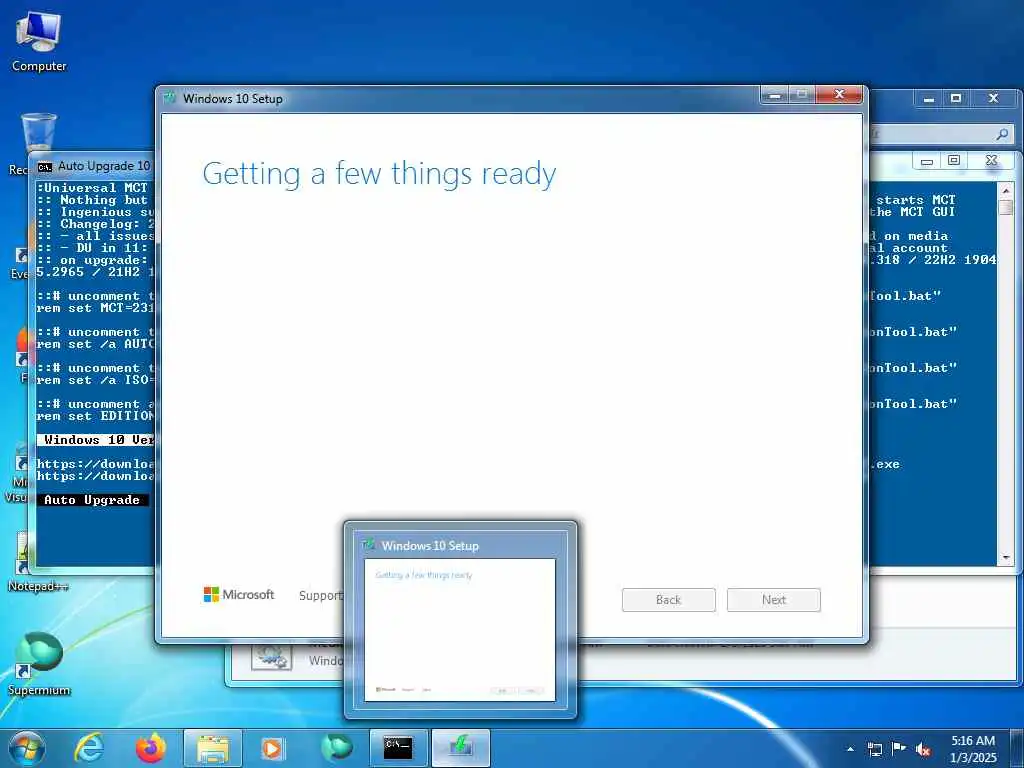Close the Windows 10 Setup window

839,95
